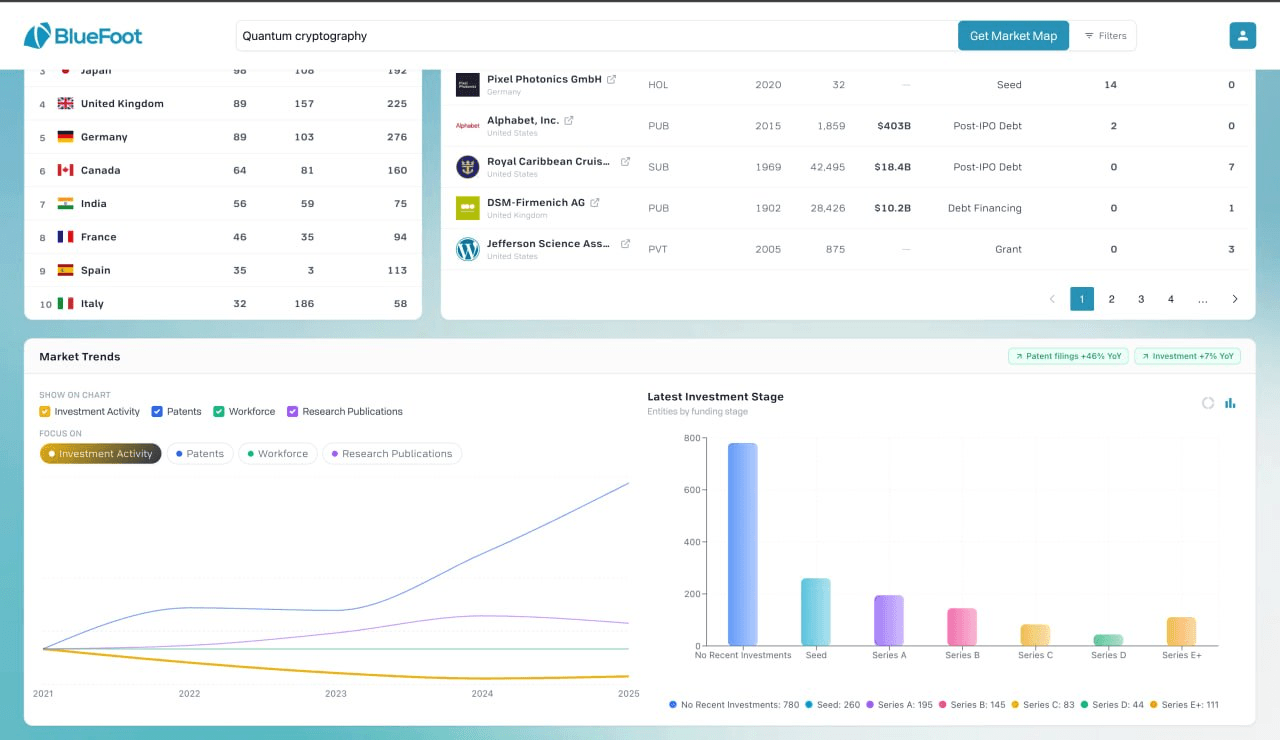Click the No Recent Investments legend dot

click(673, 705)
